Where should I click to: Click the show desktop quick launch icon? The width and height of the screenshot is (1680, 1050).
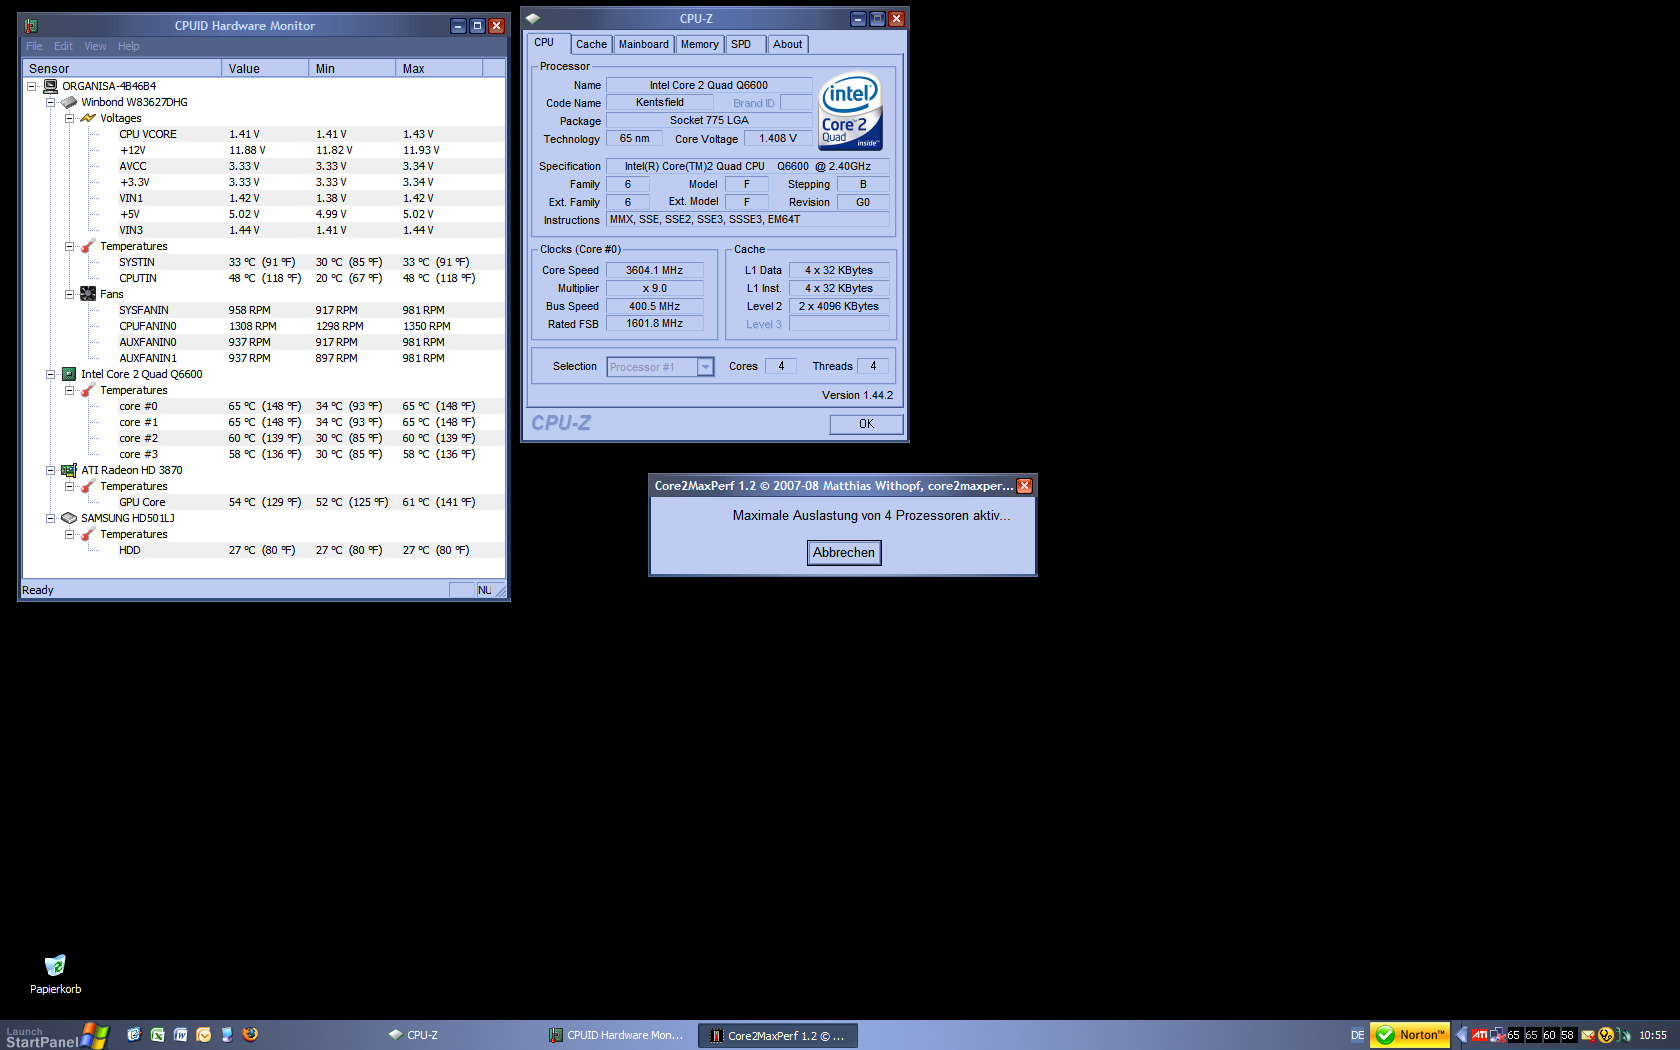(x=227, y=1035)
